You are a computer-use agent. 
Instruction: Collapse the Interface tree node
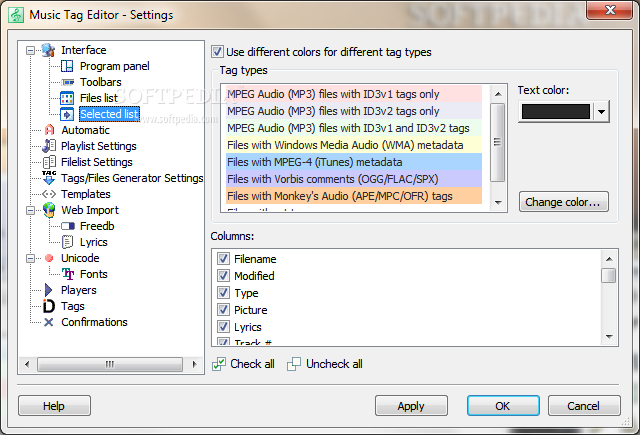(x=30, y=51)
